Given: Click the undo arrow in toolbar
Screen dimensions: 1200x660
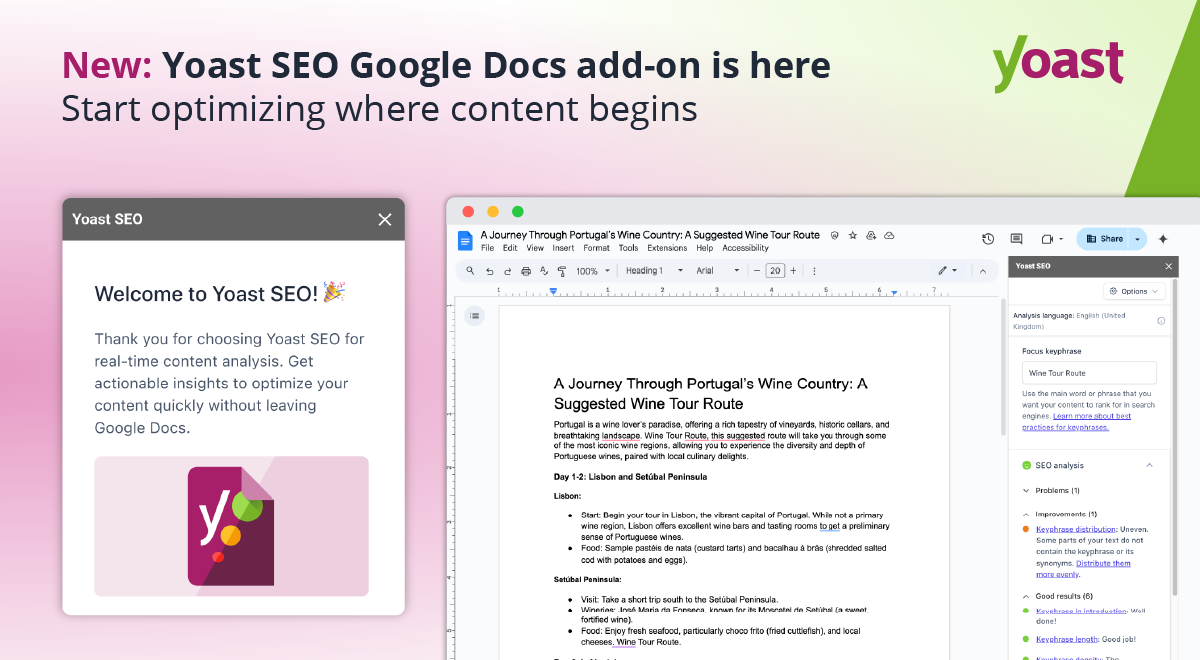Looking at the screenshot, I should (x=489, y=271).
